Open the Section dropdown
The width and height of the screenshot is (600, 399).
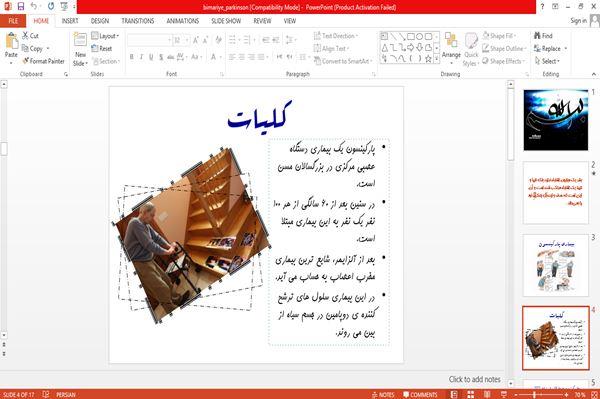click(106, 61)
